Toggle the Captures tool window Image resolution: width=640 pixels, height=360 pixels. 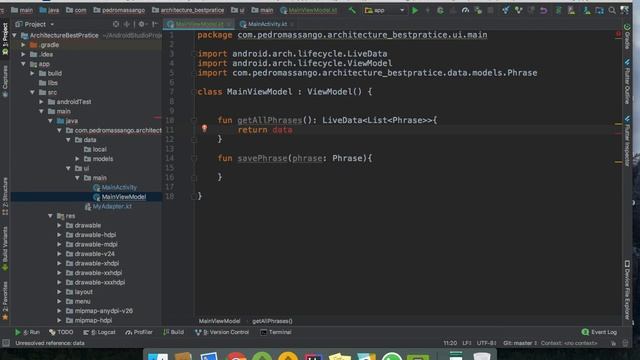pos(5,81)
